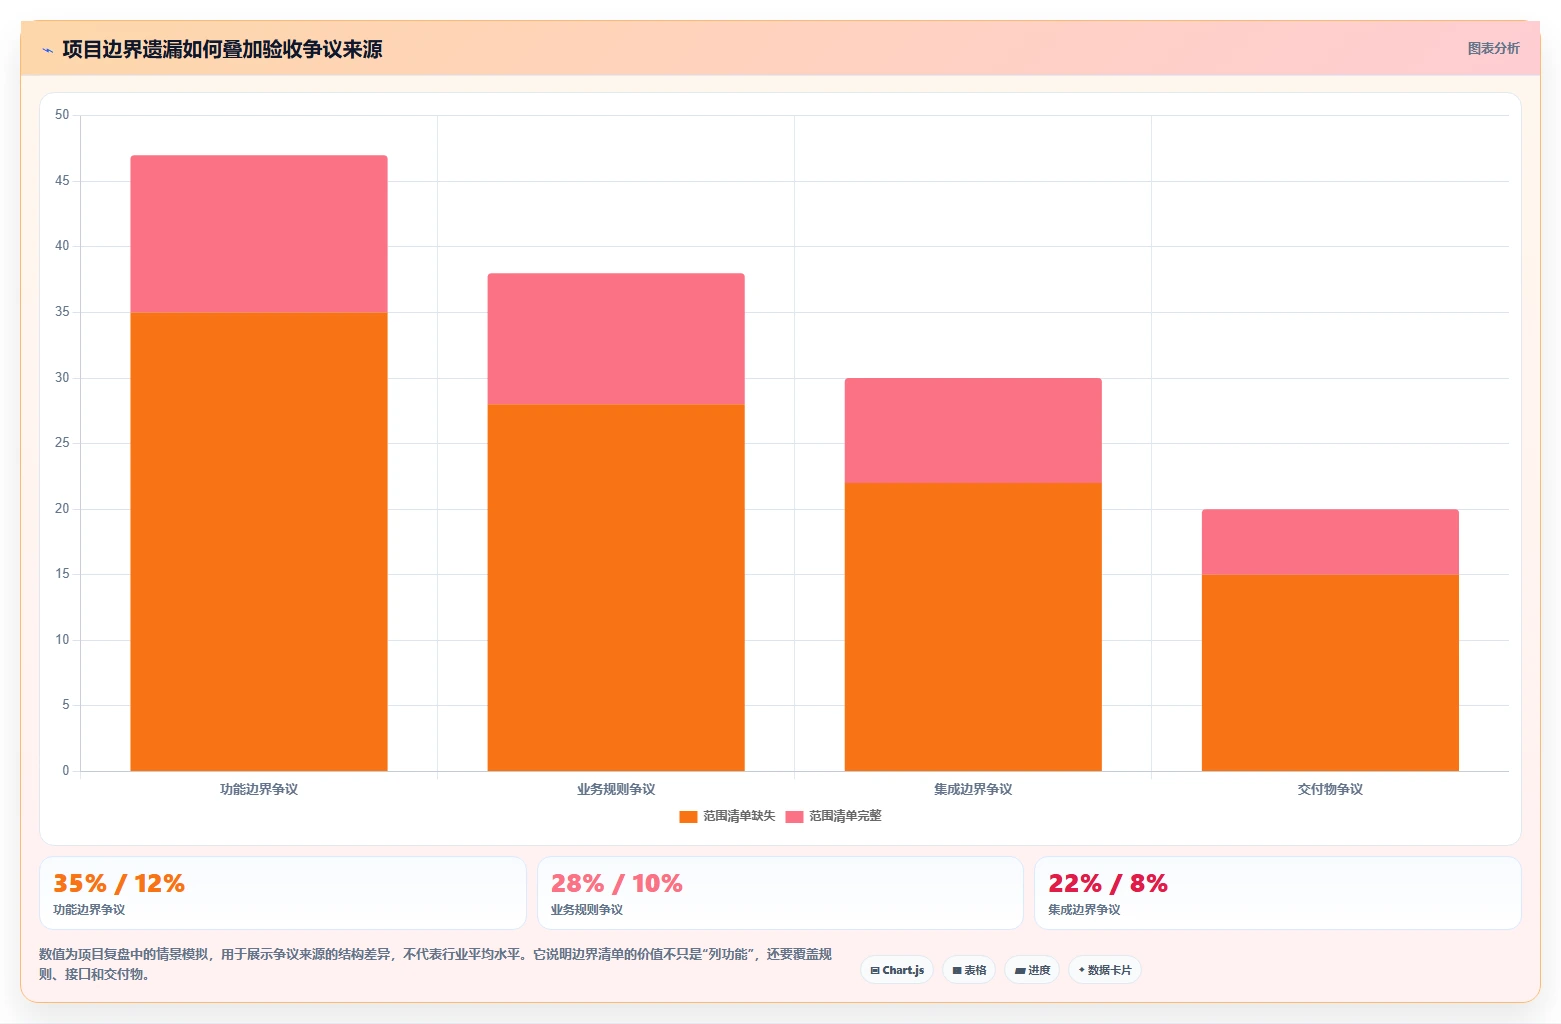Click the pink 集成边界争议 bar segment
1561x1024 pixels.
[973, 430]
